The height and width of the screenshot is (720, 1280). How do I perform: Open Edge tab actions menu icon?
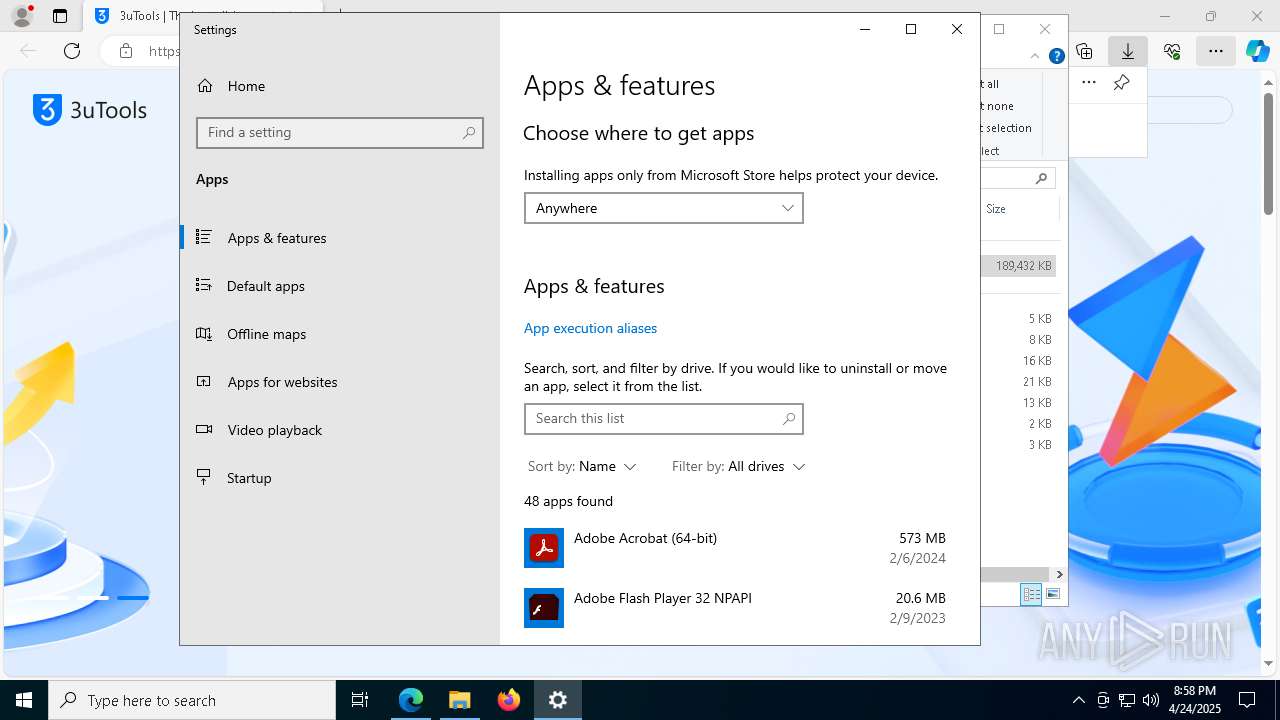pos(60,16)
